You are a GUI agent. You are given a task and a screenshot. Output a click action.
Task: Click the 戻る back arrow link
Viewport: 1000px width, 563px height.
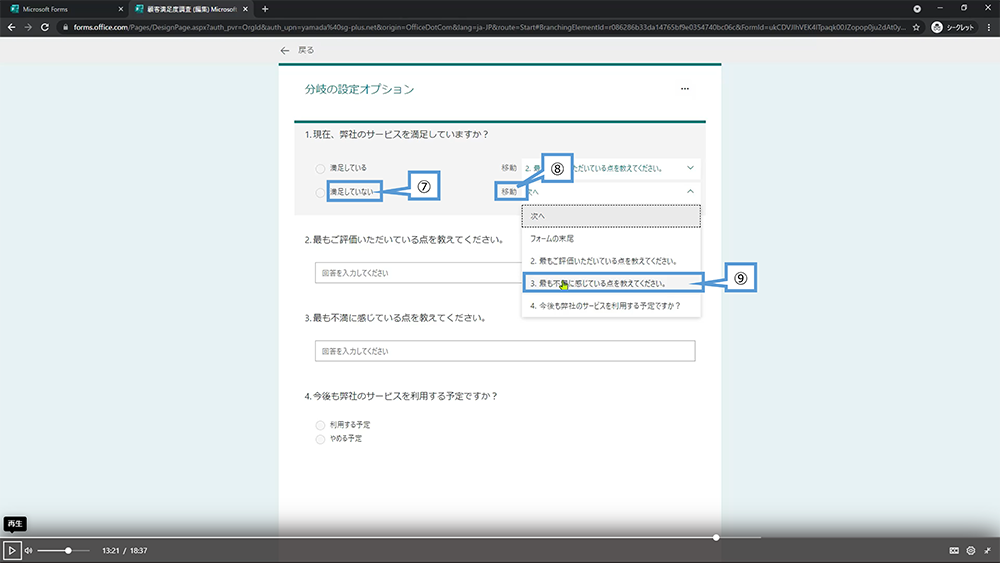[297, 50]
